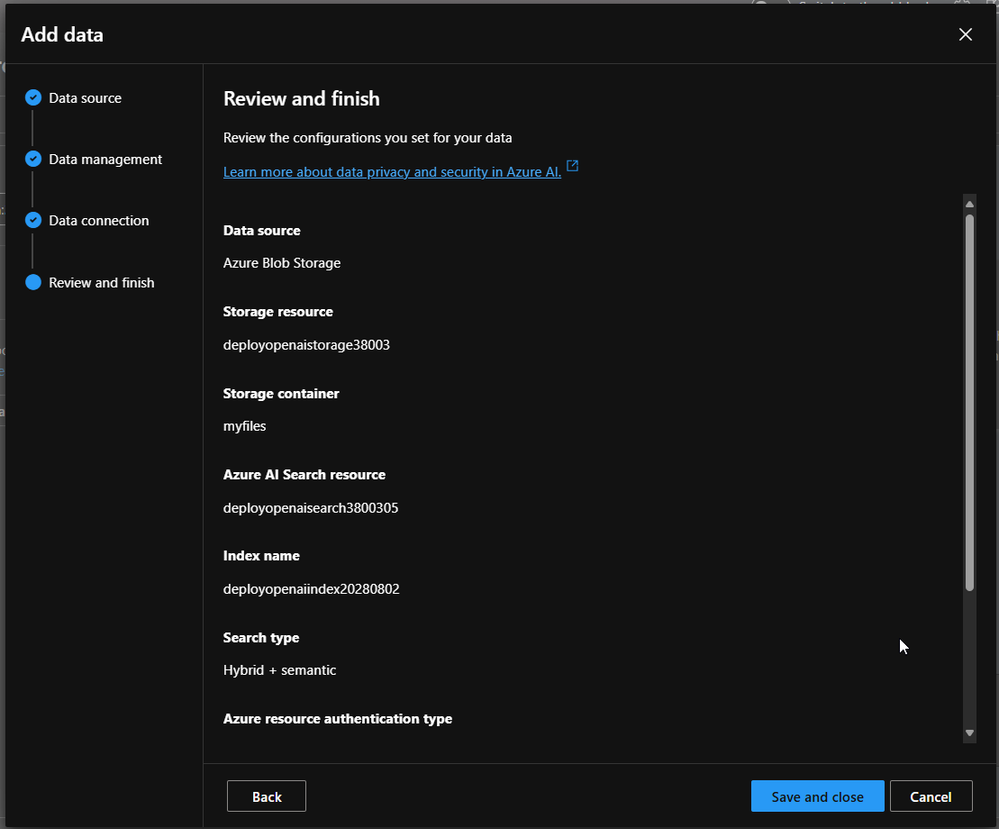Click the vertical scrollbar thumb
The width and height of the screenshot is (999, 829).
point(970,403)
